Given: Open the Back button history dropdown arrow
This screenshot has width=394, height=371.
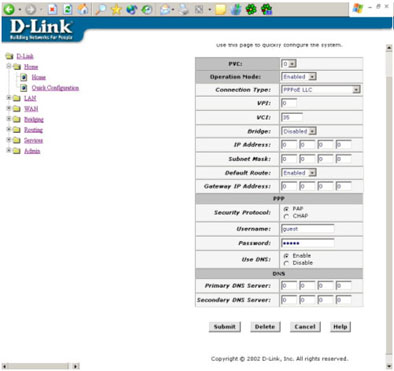Looking at the screenshot, I should point(20,10).
